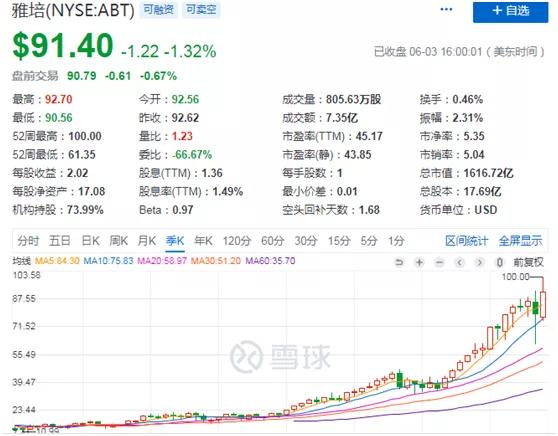Click the 100.00 high-price label on chart
This screenshot has height=436, width=558.
click(x=515, y=277)
